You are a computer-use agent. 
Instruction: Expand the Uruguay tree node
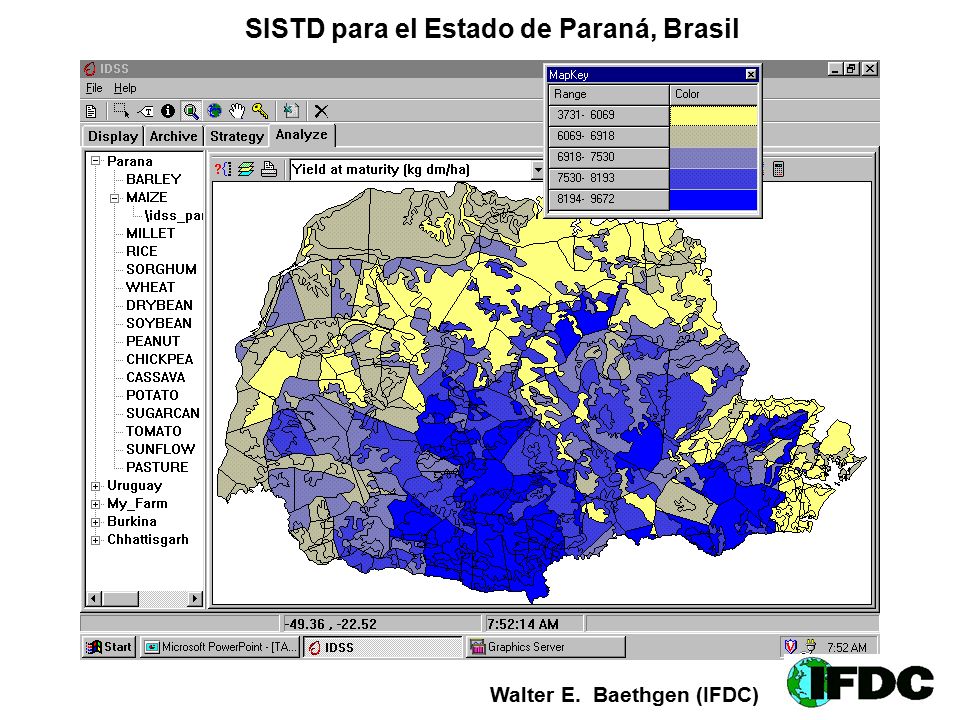pyautogui.click(x=96, y=486)
